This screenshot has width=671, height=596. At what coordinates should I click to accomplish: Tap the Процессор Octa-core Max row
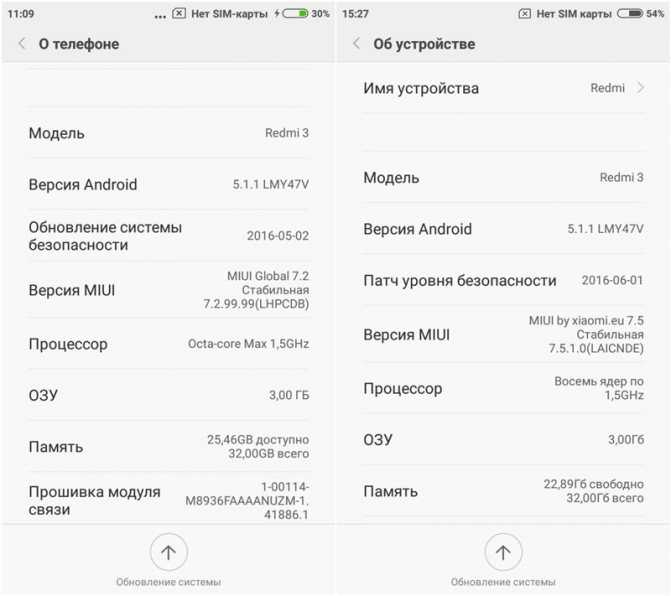169,344
